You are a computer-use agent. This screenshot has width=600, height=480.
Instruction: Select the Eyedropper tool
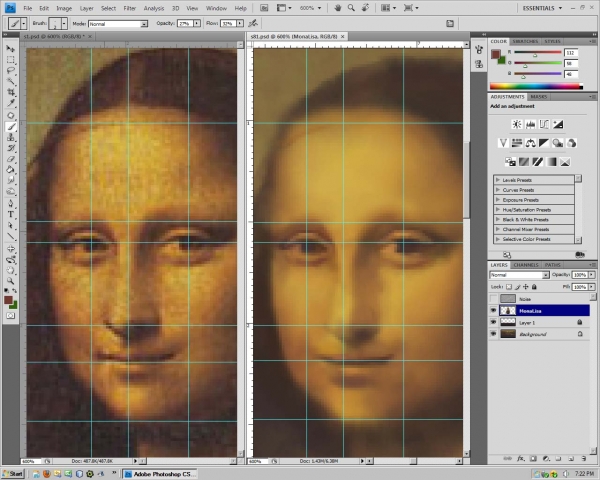pyautogui.click(x=10, y=103)
